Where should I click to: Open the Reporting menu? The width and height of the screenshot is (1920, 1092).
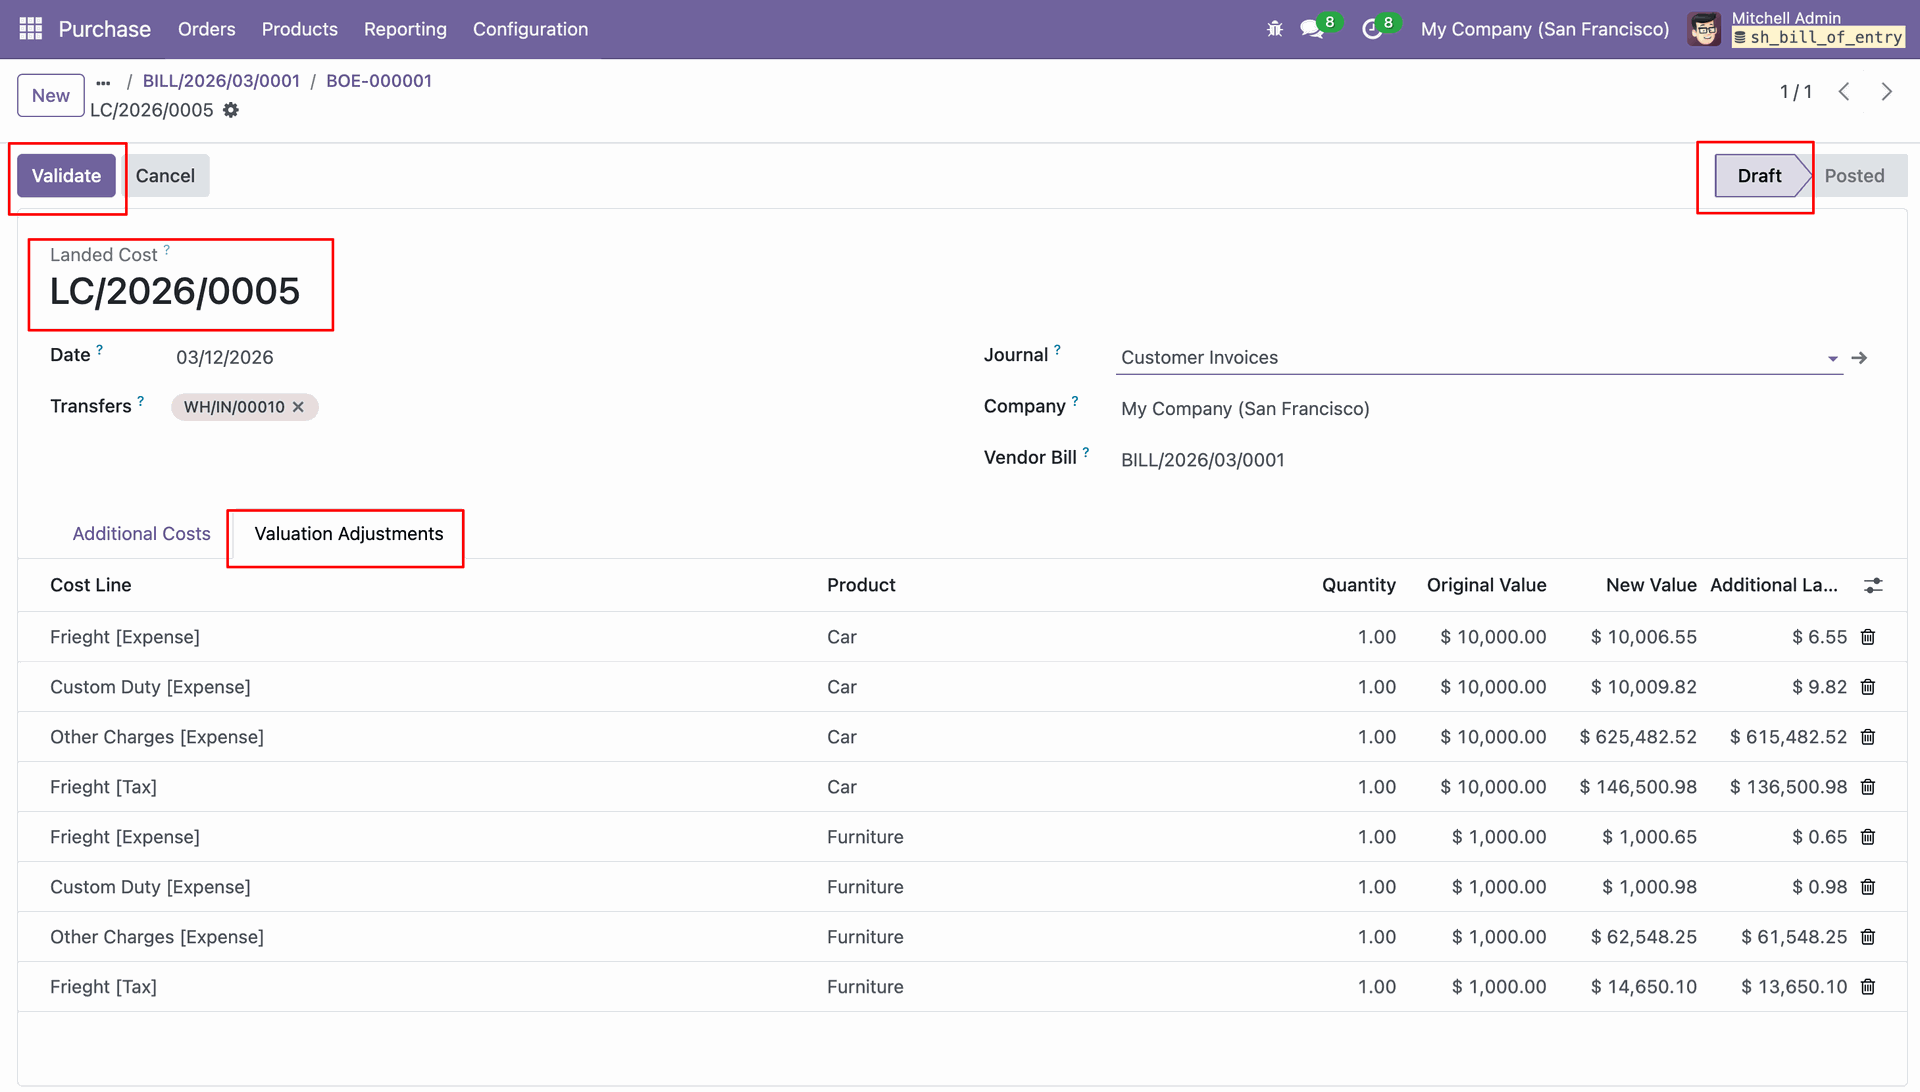pyautogui.click(x=405, y=29)
